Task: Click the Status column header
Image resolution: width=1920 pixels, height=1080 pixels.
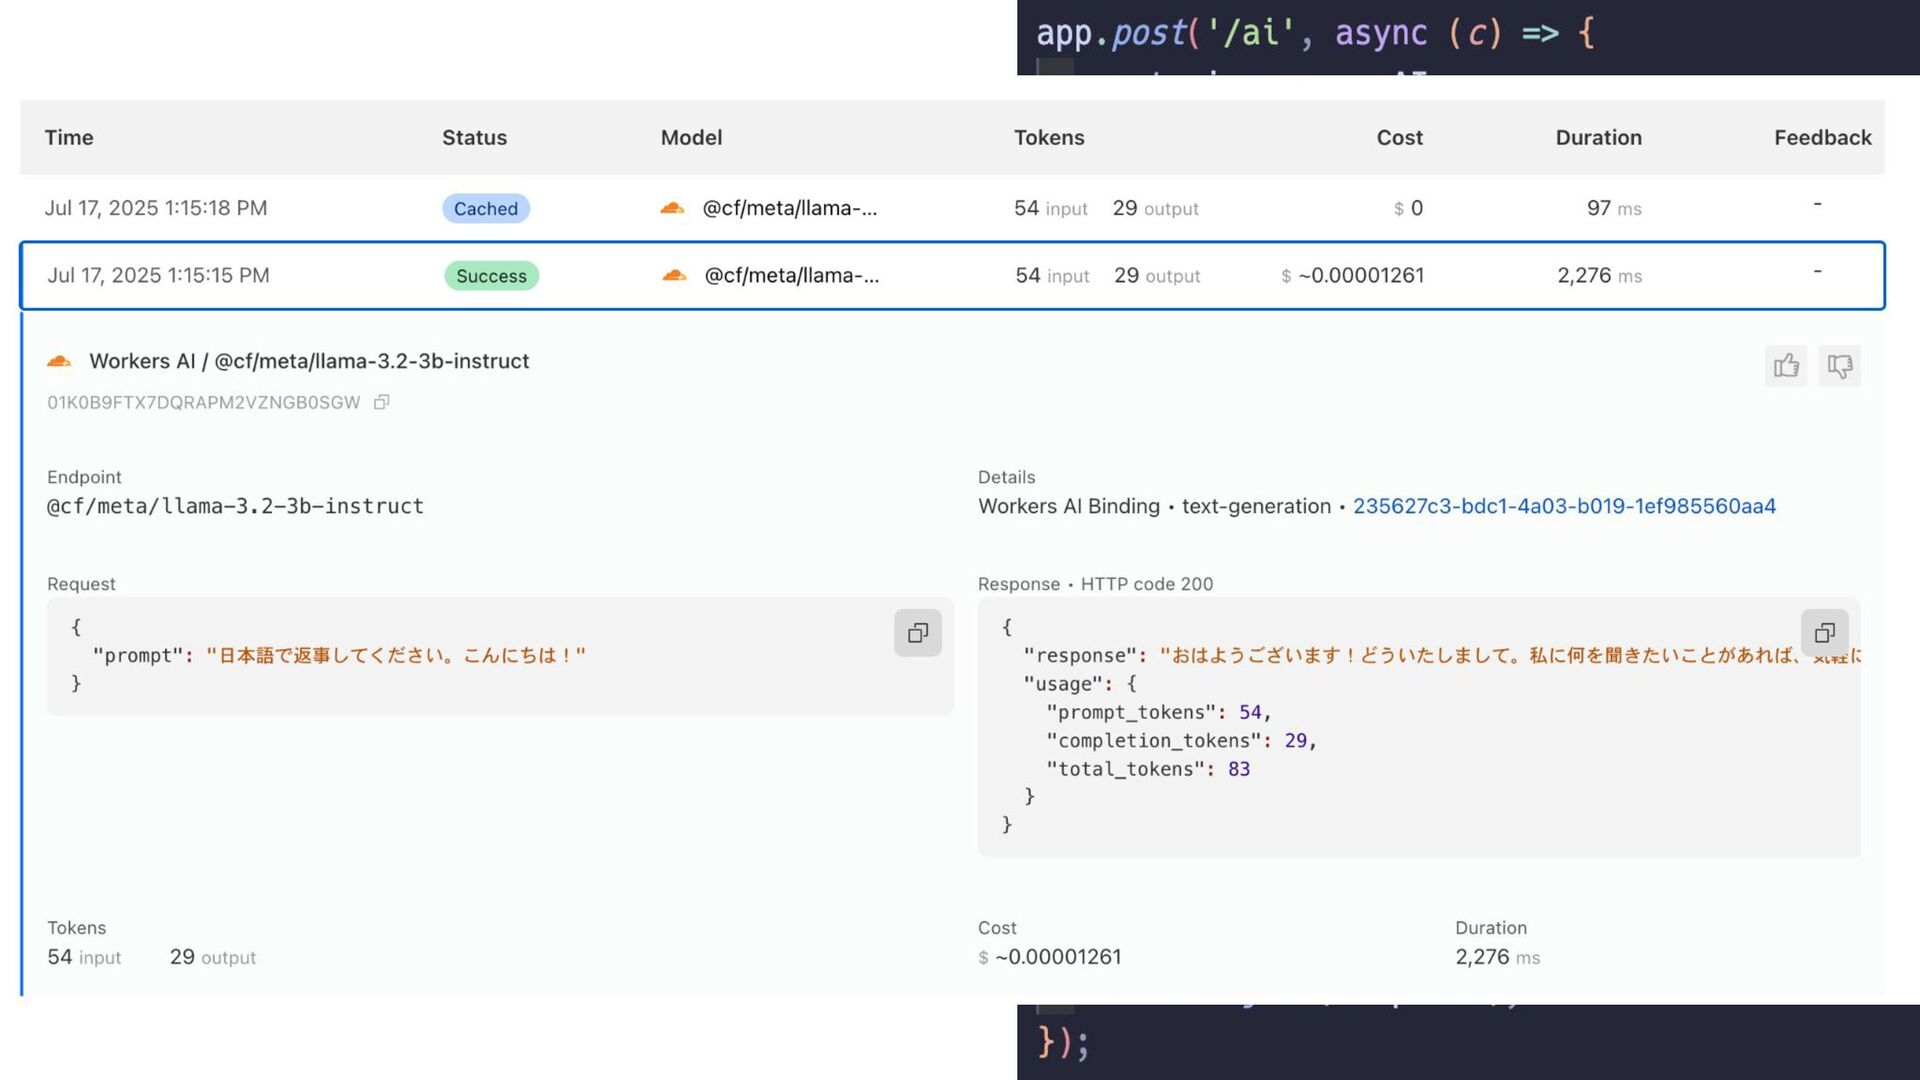Action: click(x=474, y=137)
